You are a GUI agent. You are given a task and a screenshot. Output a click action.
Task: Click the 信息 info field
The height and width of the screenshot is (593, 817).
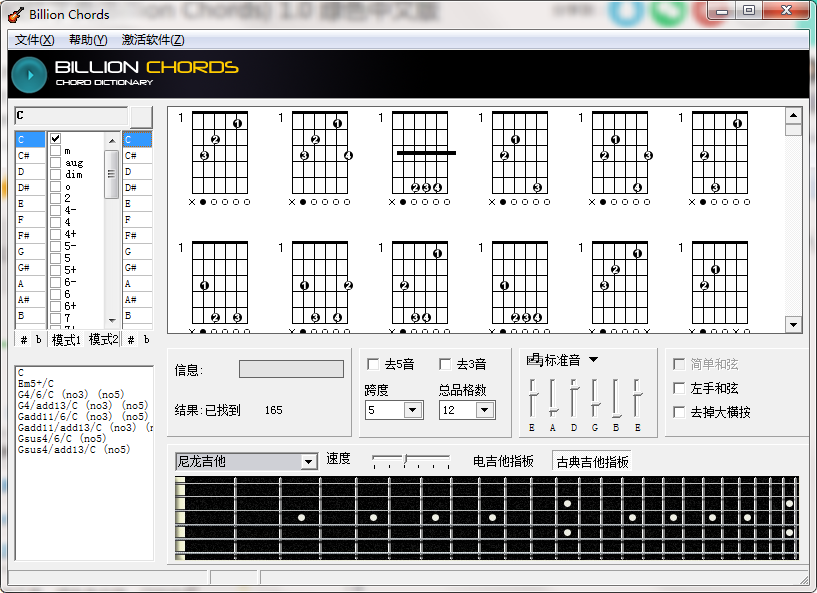pos(291,369)
